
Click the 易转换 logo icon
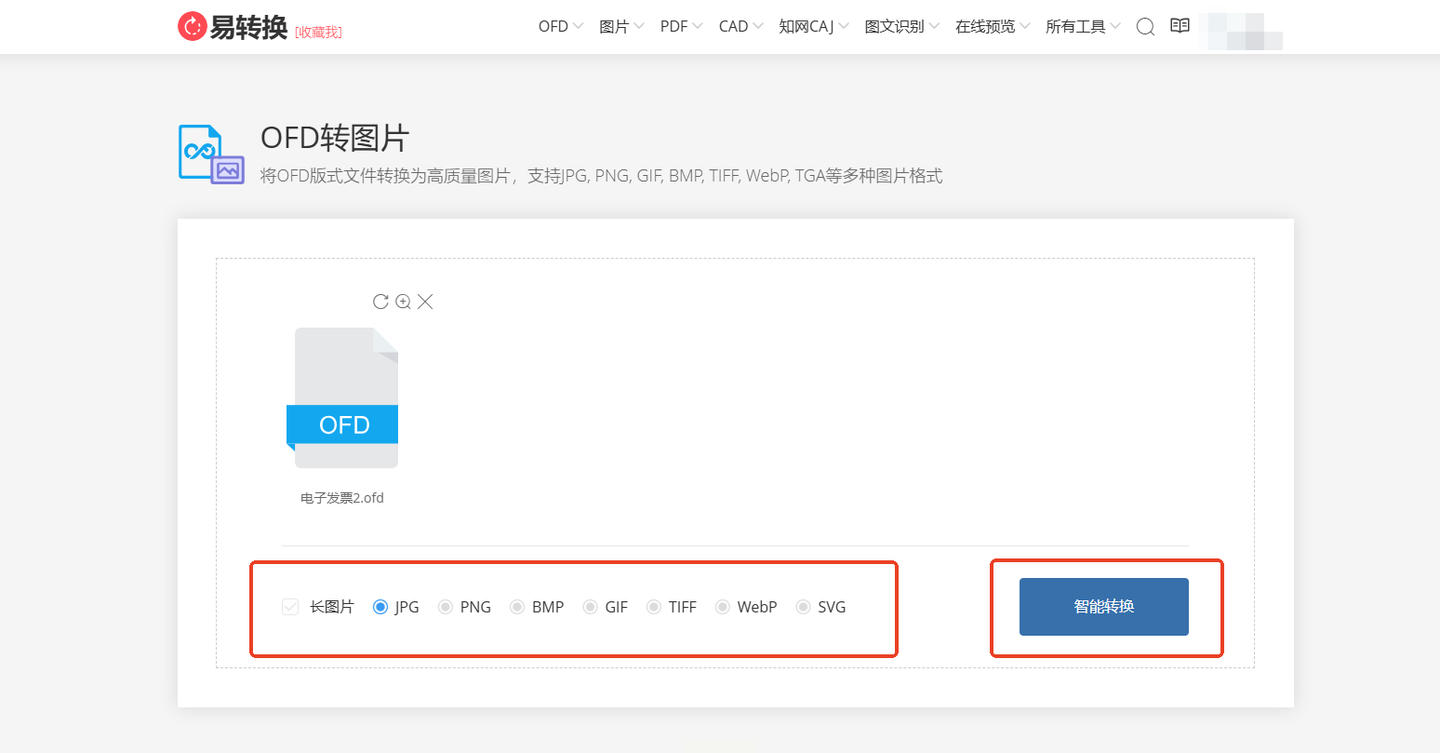(191, 27)
